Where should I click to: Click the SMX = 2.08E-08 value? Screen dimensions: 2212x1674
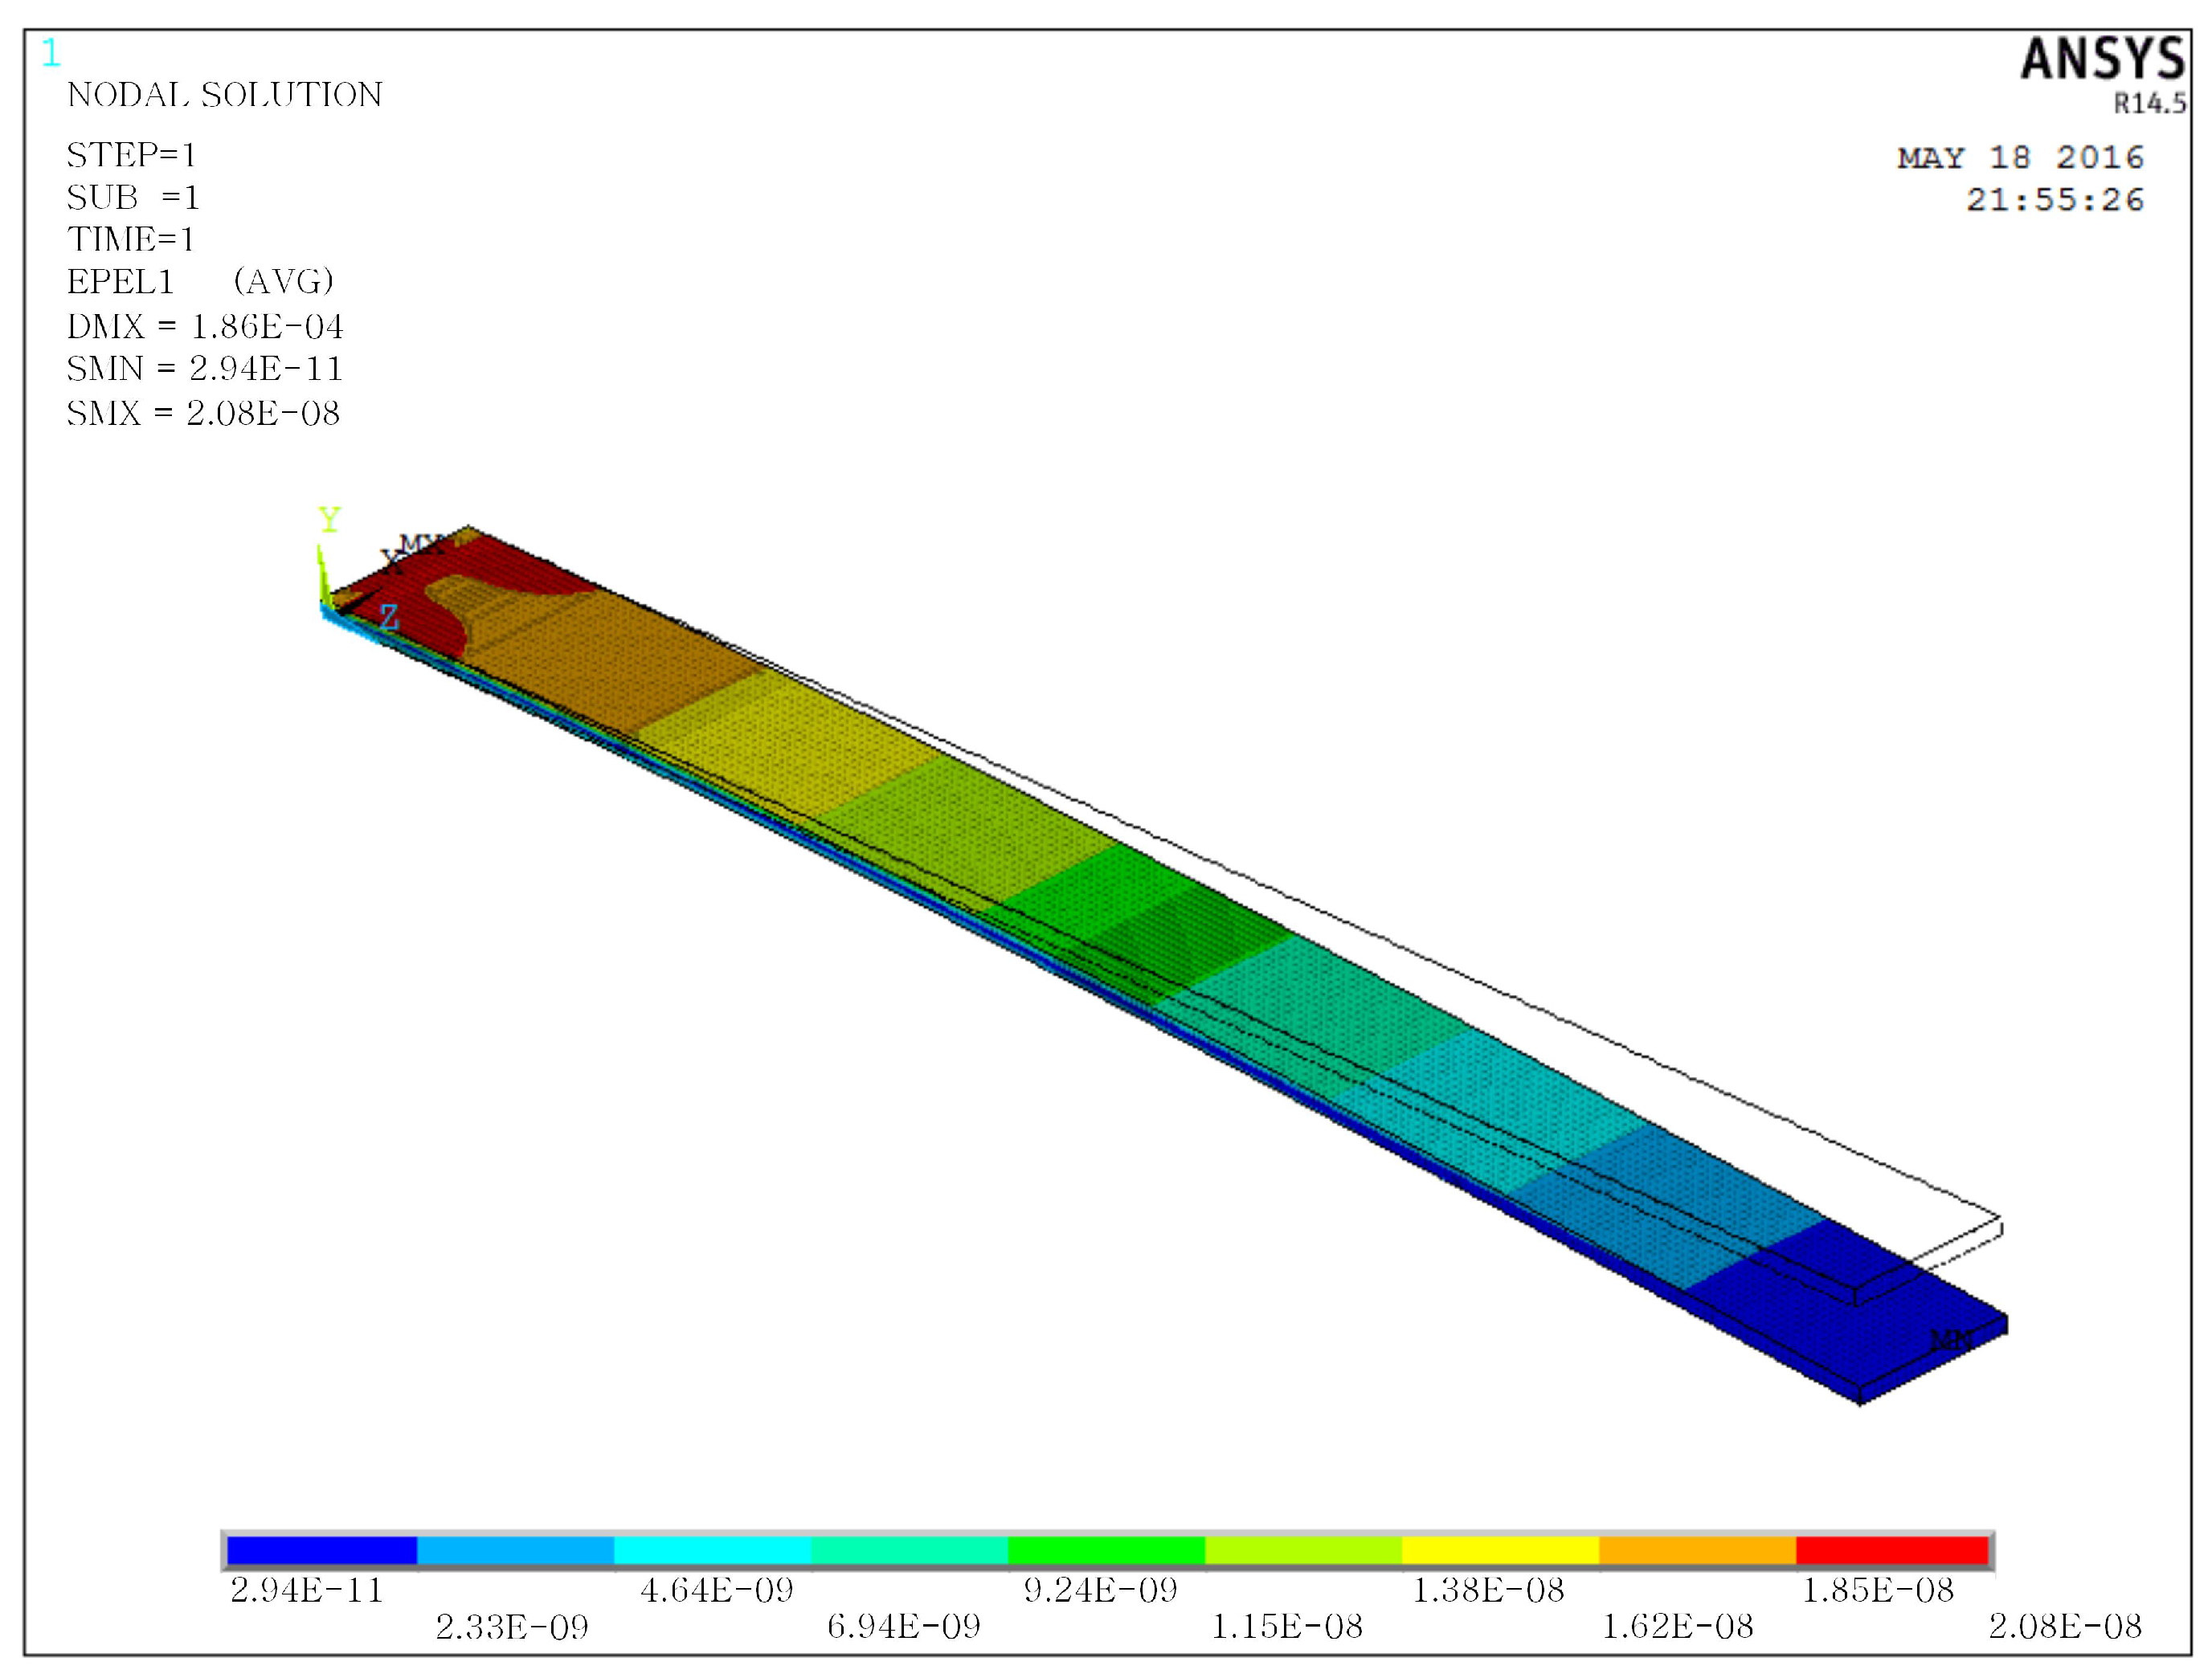click(x=203, y=413)
